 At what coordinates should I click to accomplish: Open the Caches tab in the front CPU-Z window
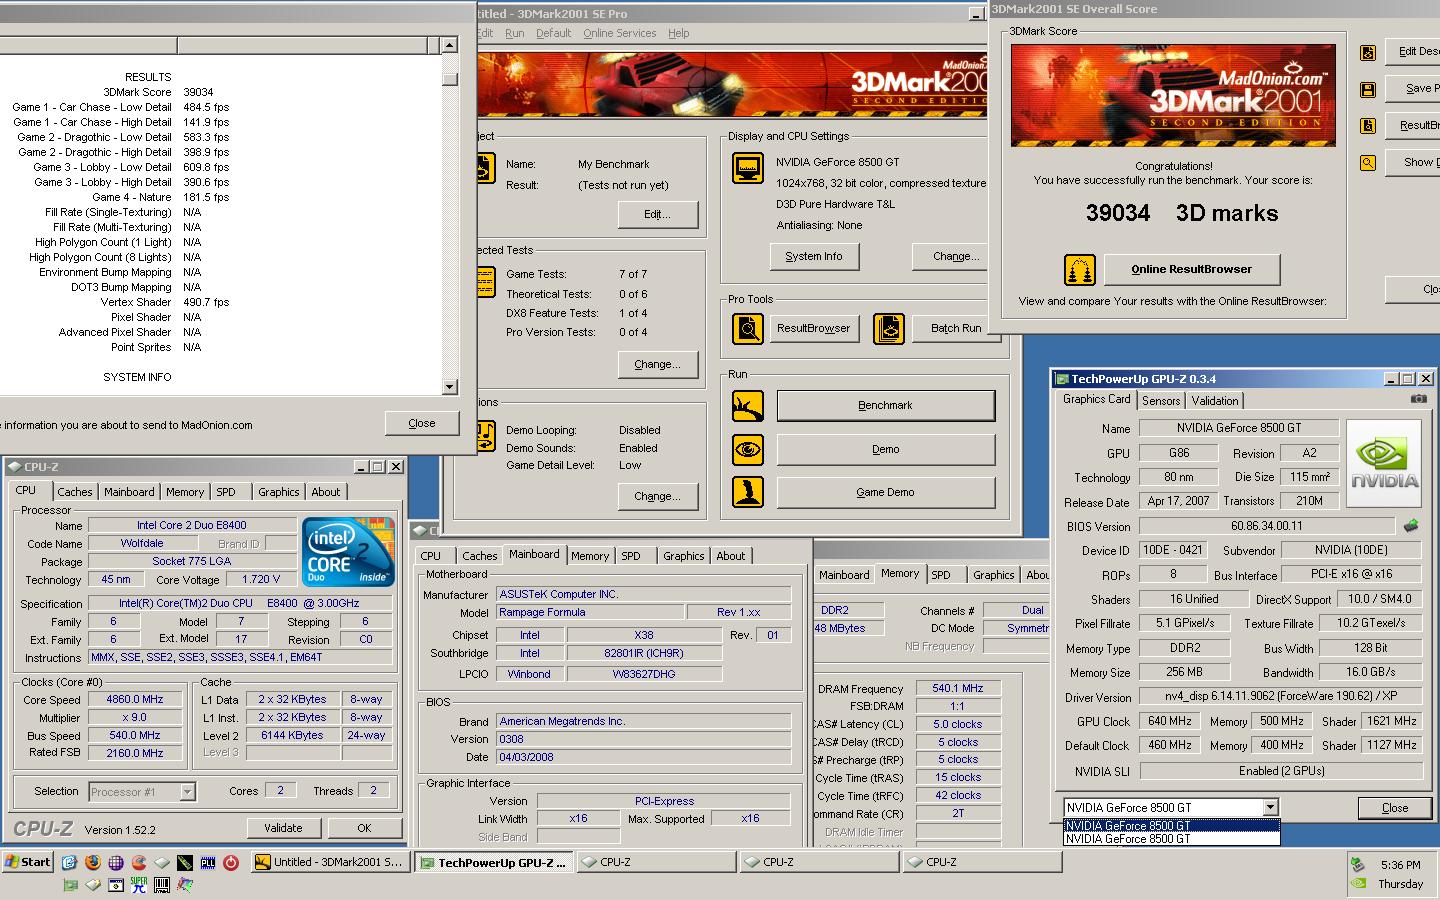coord(75,492)
